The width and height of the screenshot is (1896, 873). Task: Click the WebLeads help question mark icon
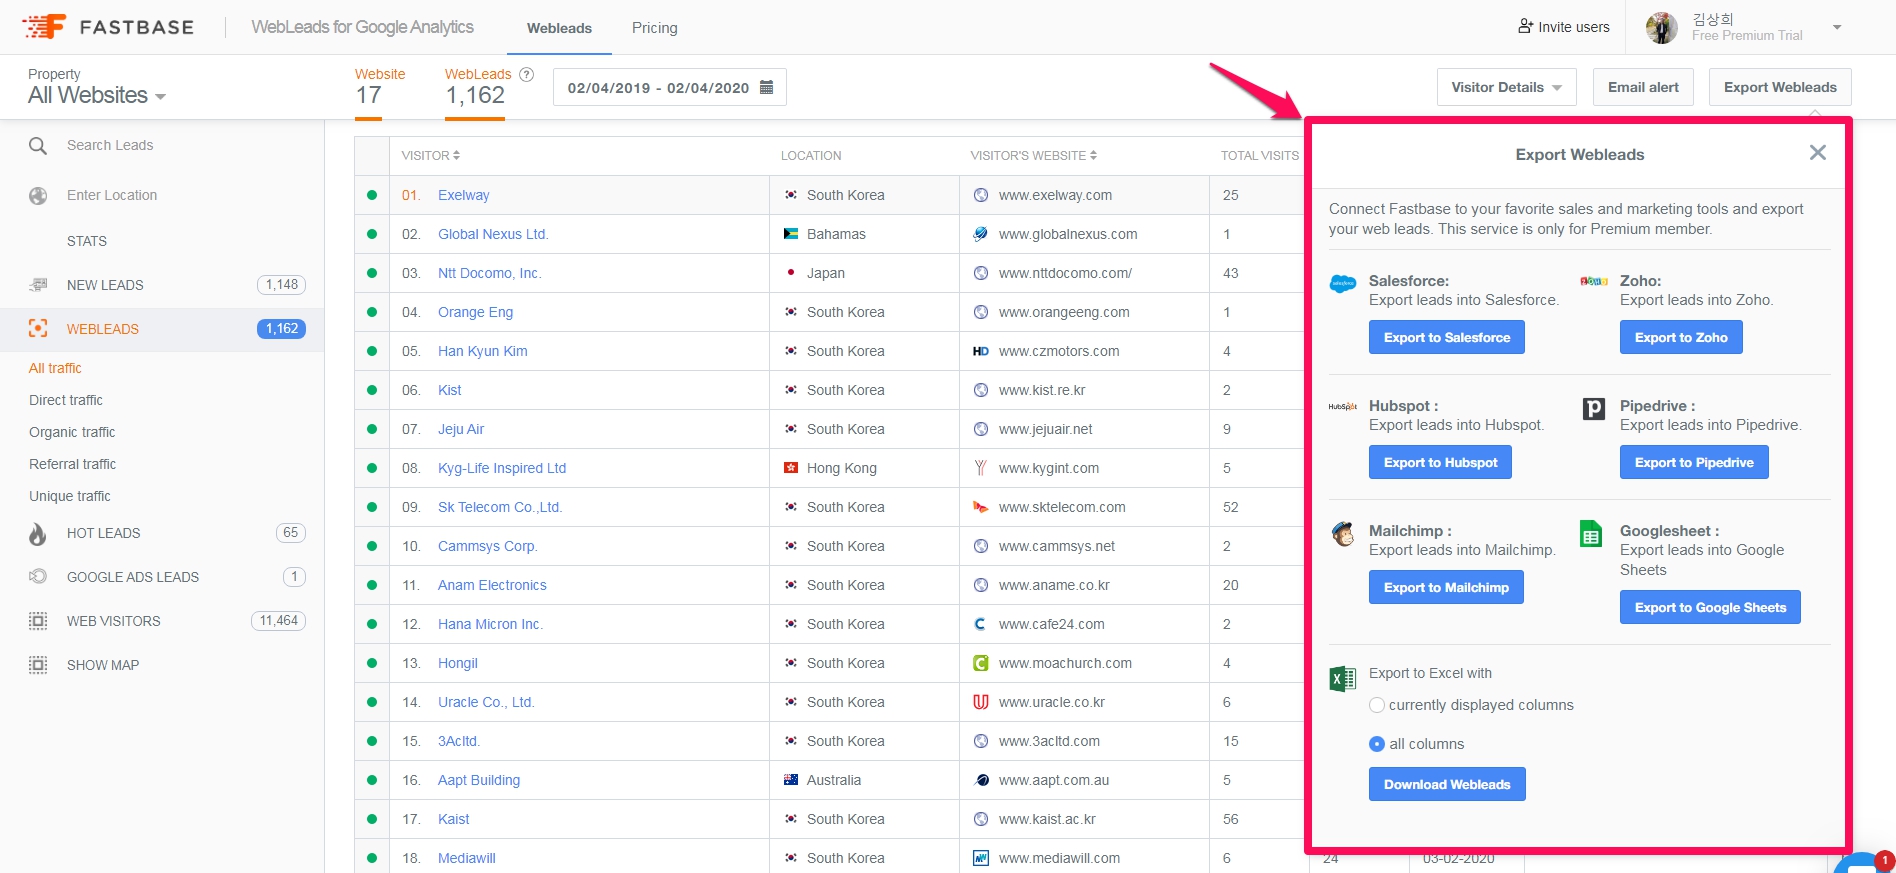click(x=527, y=74)
